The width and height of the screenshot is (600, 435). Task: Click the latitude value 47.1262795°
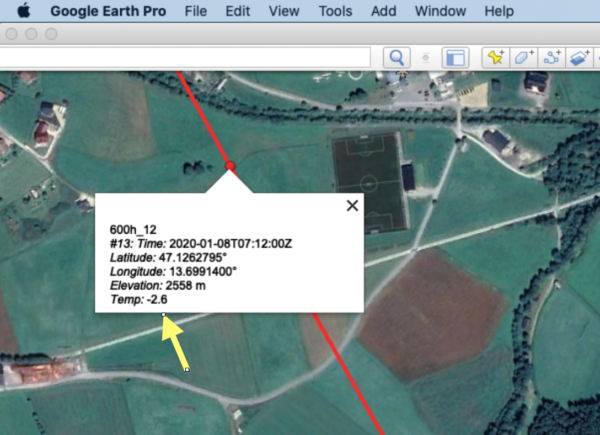click(192, 257)
